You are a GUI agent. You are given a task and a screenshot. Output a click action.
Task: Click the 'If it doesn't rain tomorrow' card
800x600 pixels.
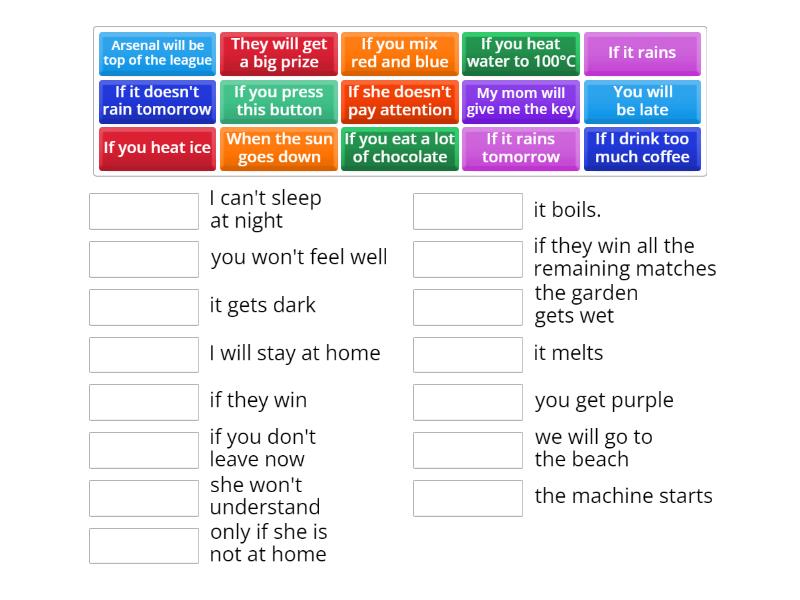157,101
